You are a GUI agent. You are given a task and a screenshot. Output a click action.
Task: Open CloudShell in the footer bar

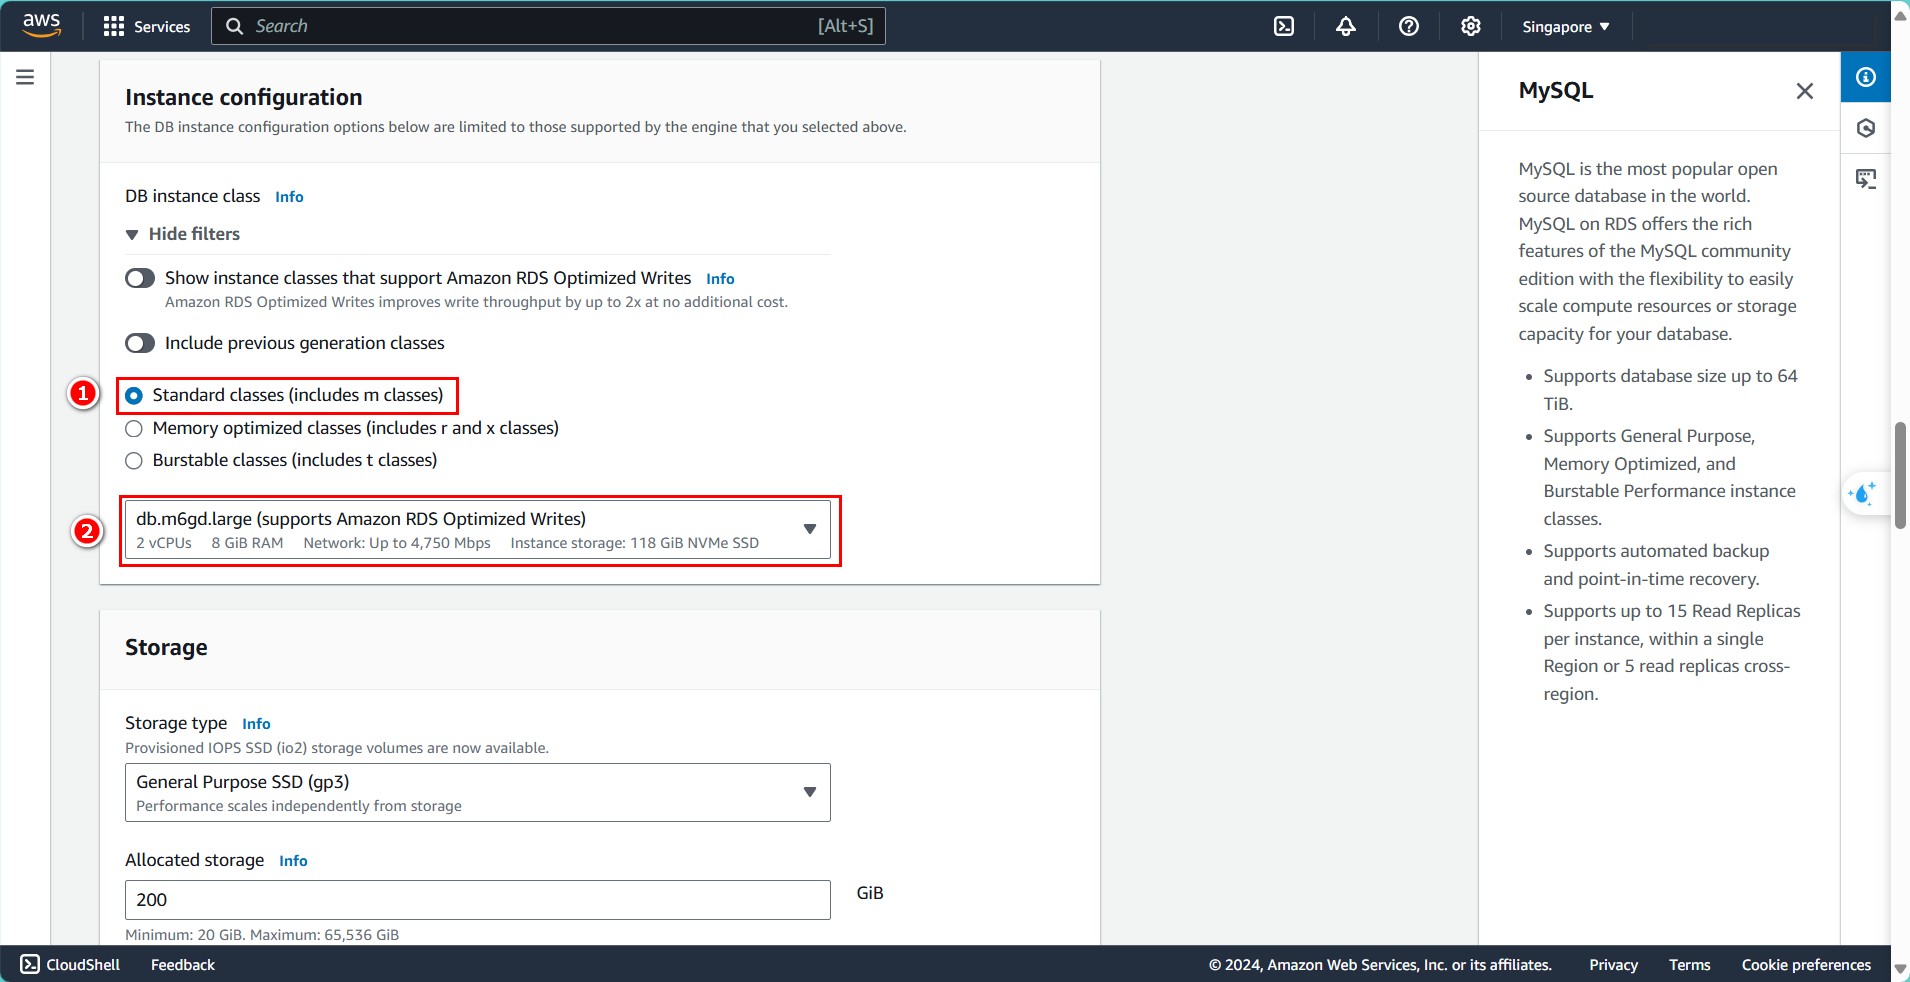70,965
